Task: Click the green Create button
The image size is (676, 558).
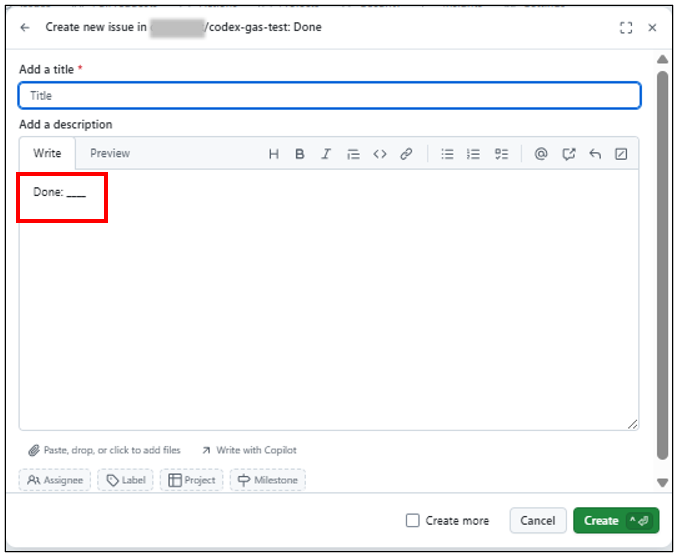Action: (616, 520)
